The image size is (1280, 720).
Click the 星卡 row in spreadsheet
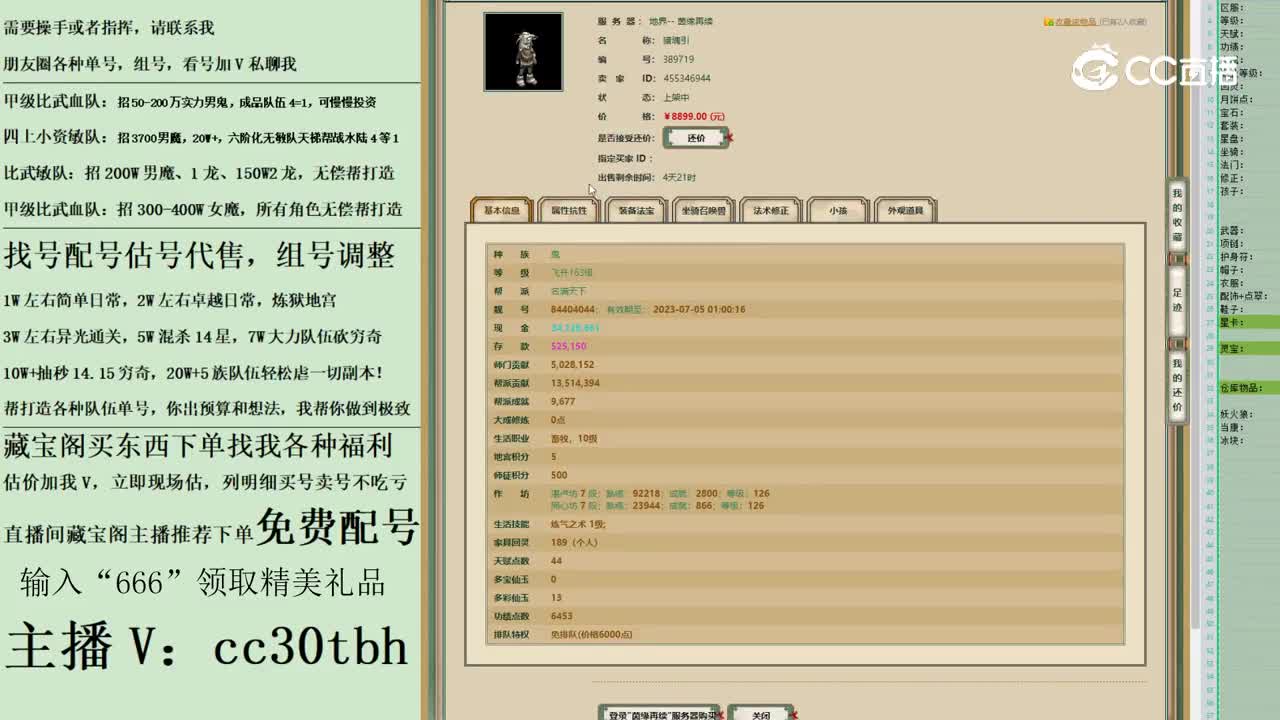click(1249, 322)
